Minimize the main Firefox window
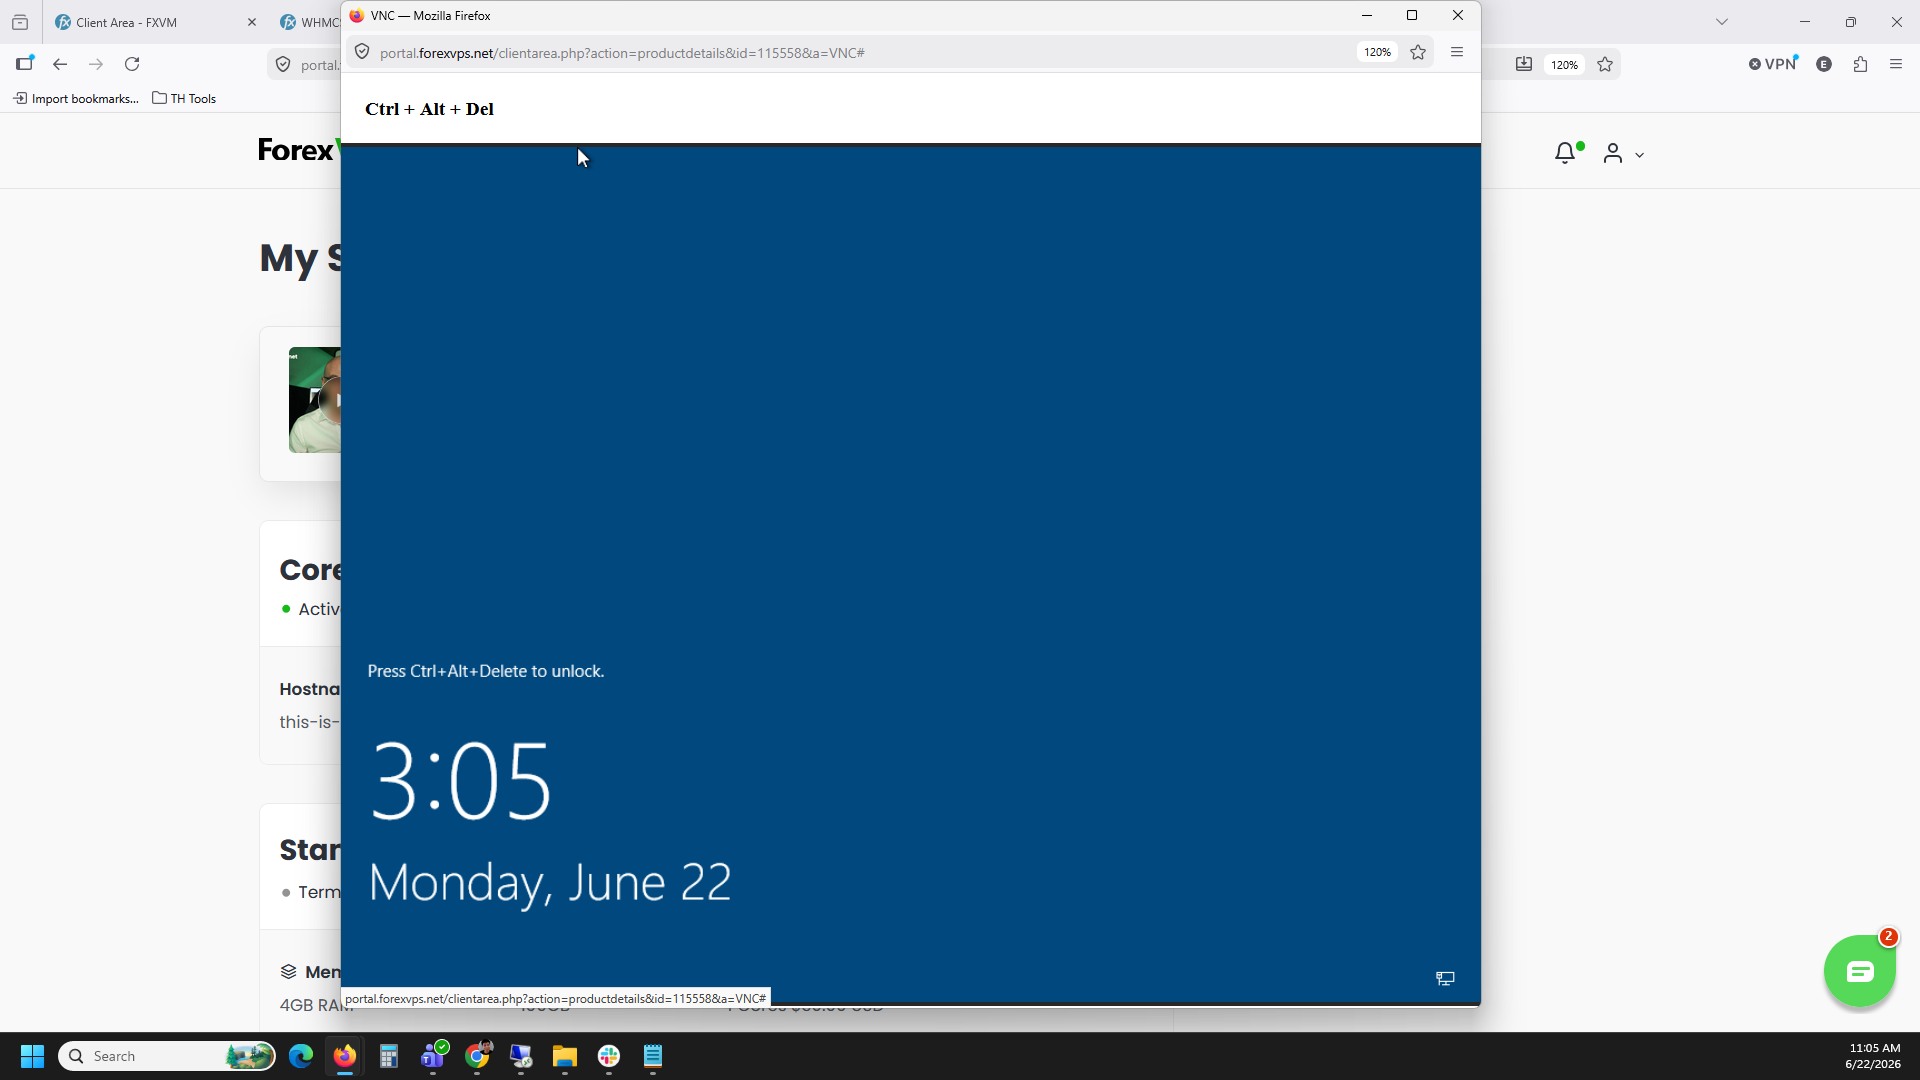The height and width of the screenshot is (1080, 1920). [x=1805, y=22]
